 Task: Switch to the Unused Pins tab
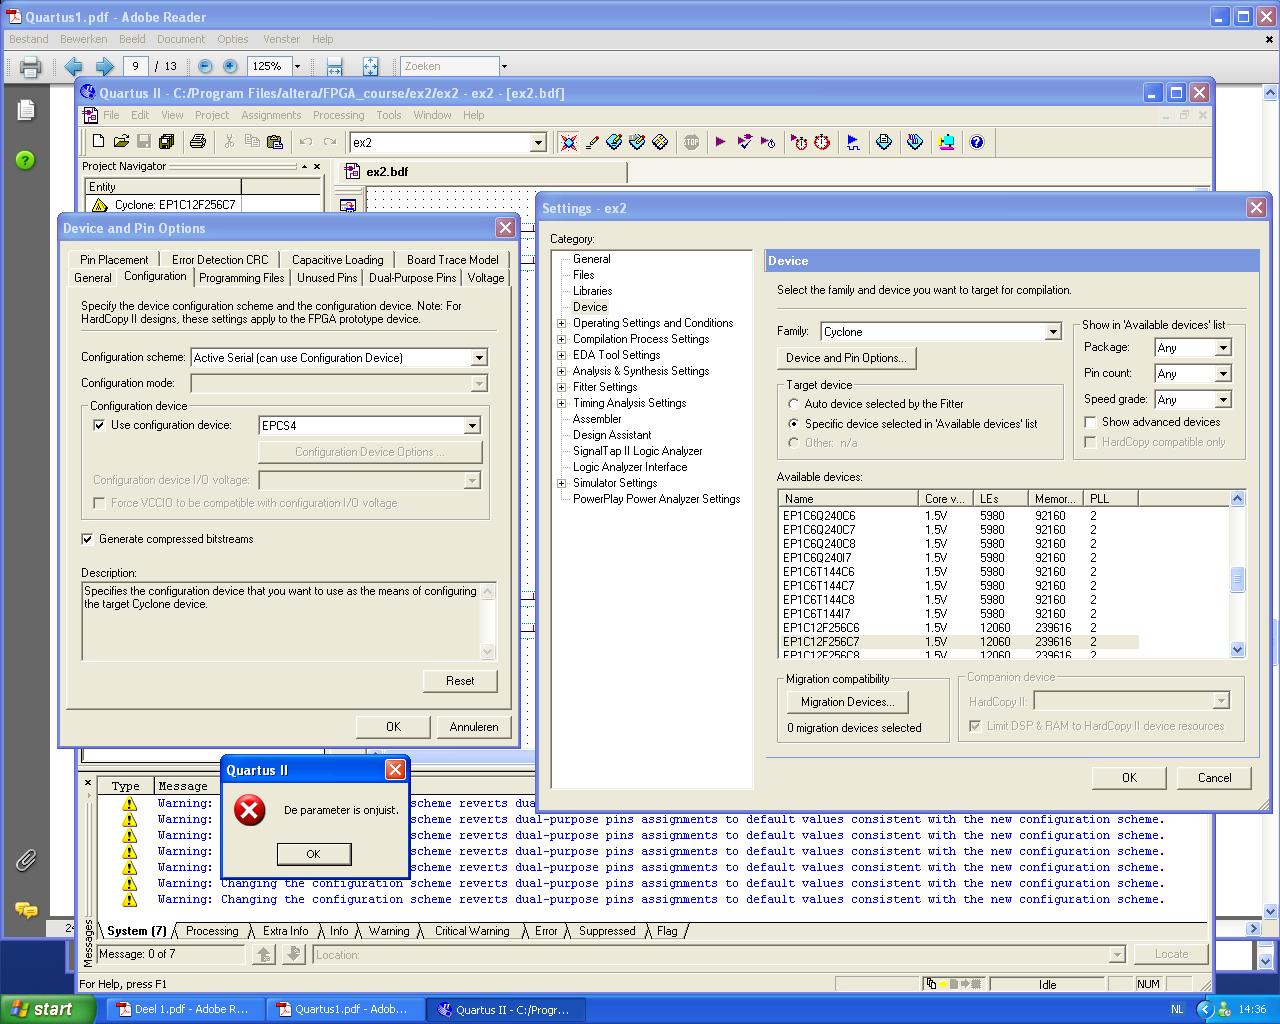click(x=326, y=278)
